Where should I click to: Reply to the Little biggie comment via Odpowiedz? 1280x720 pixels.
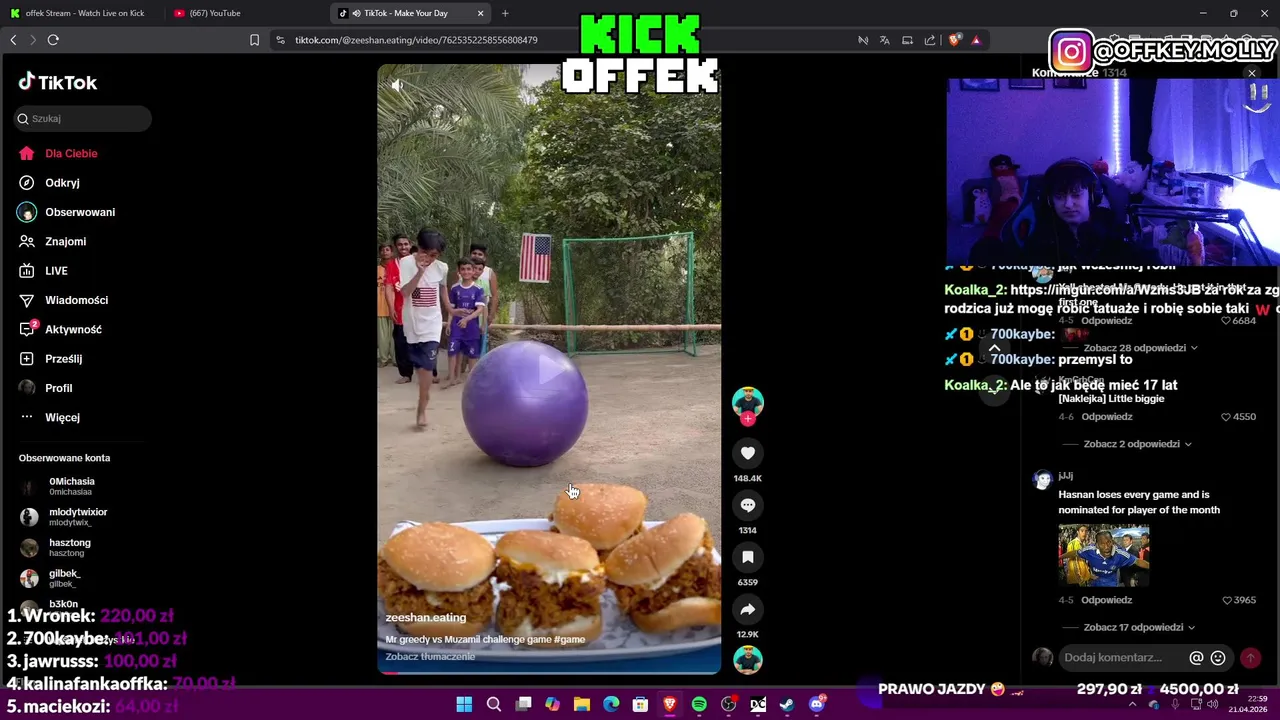pyautogui.click(x=1106, y=417)
